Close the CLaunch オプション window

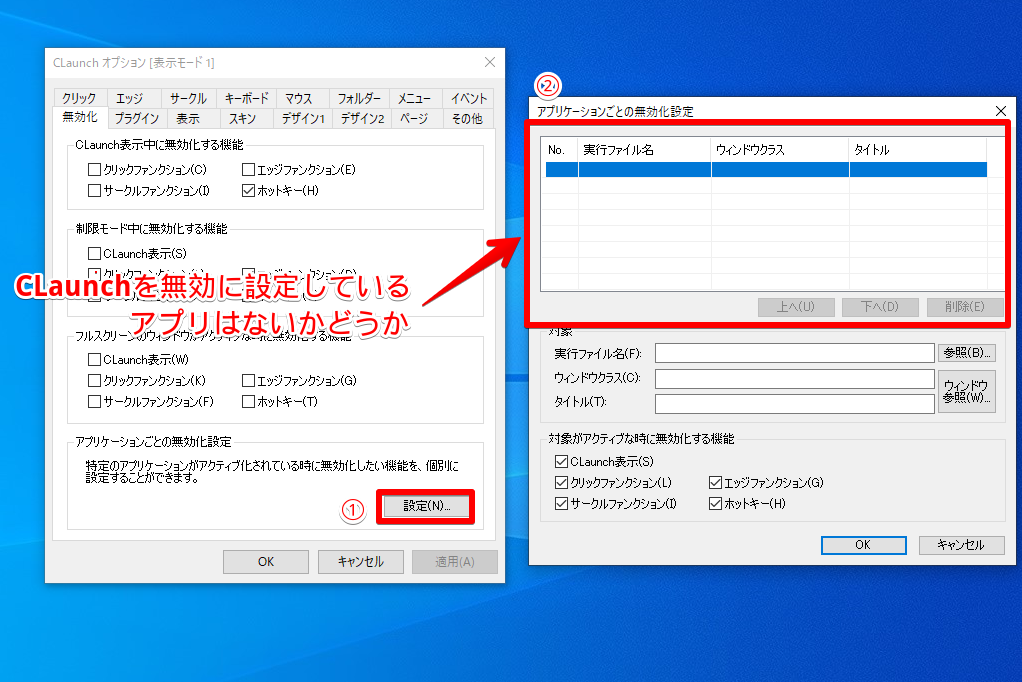coord(490,62)
